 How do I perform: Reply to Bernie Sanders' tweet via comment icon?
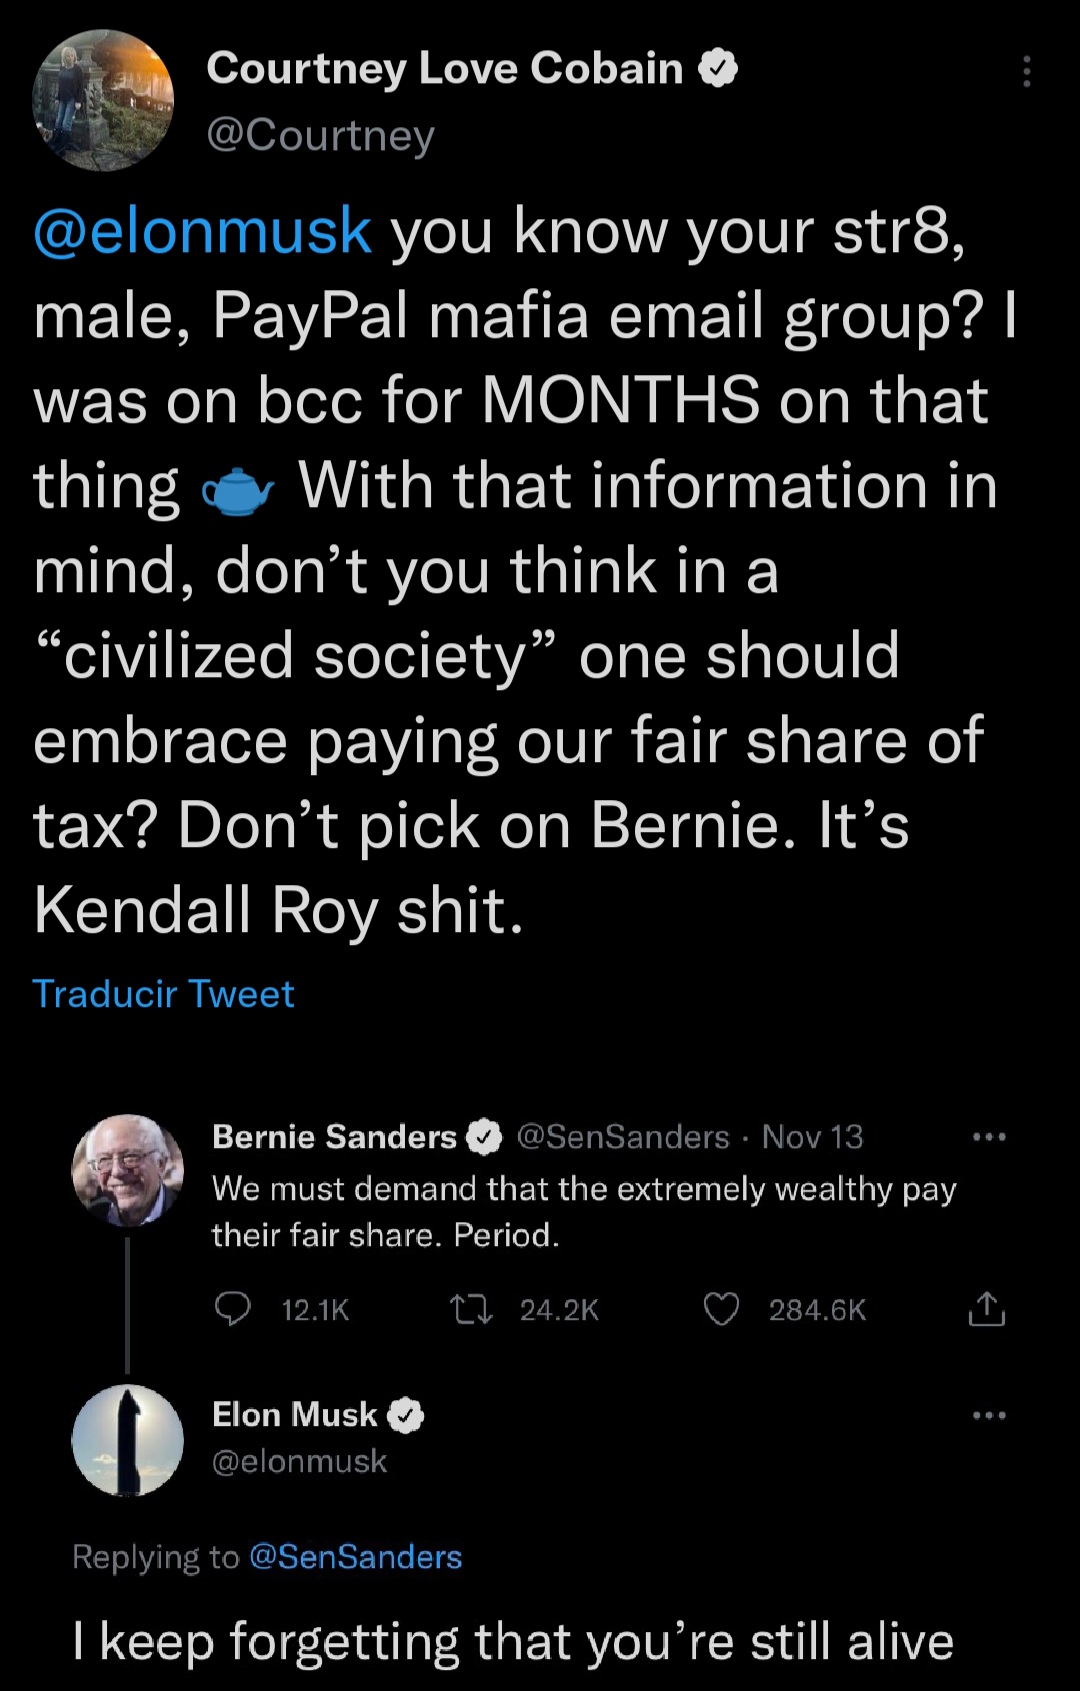click(x=233, y=1309)
